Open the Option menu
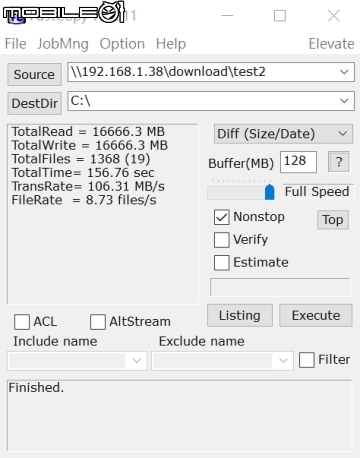Viewport: 360px width, 458px height. (122, 44)
